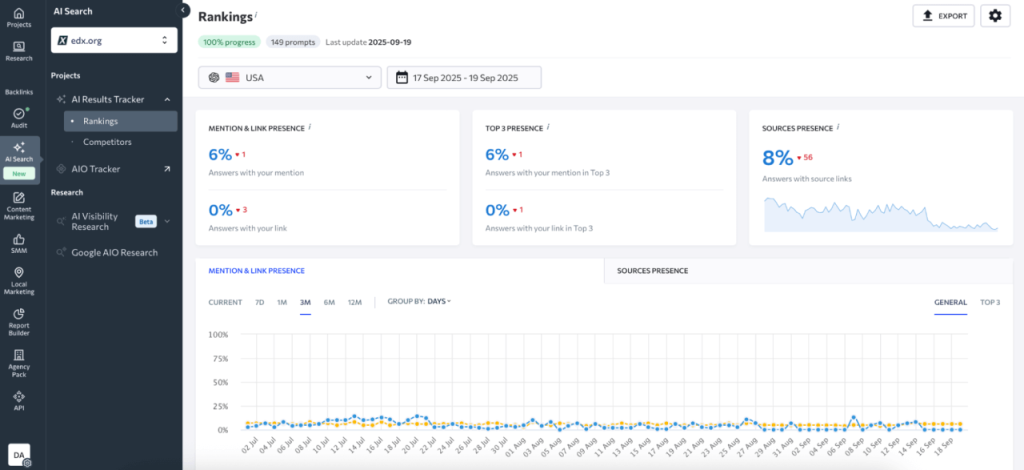Click the Export button
Screen dimensions: 1024x470
point(943,16)
